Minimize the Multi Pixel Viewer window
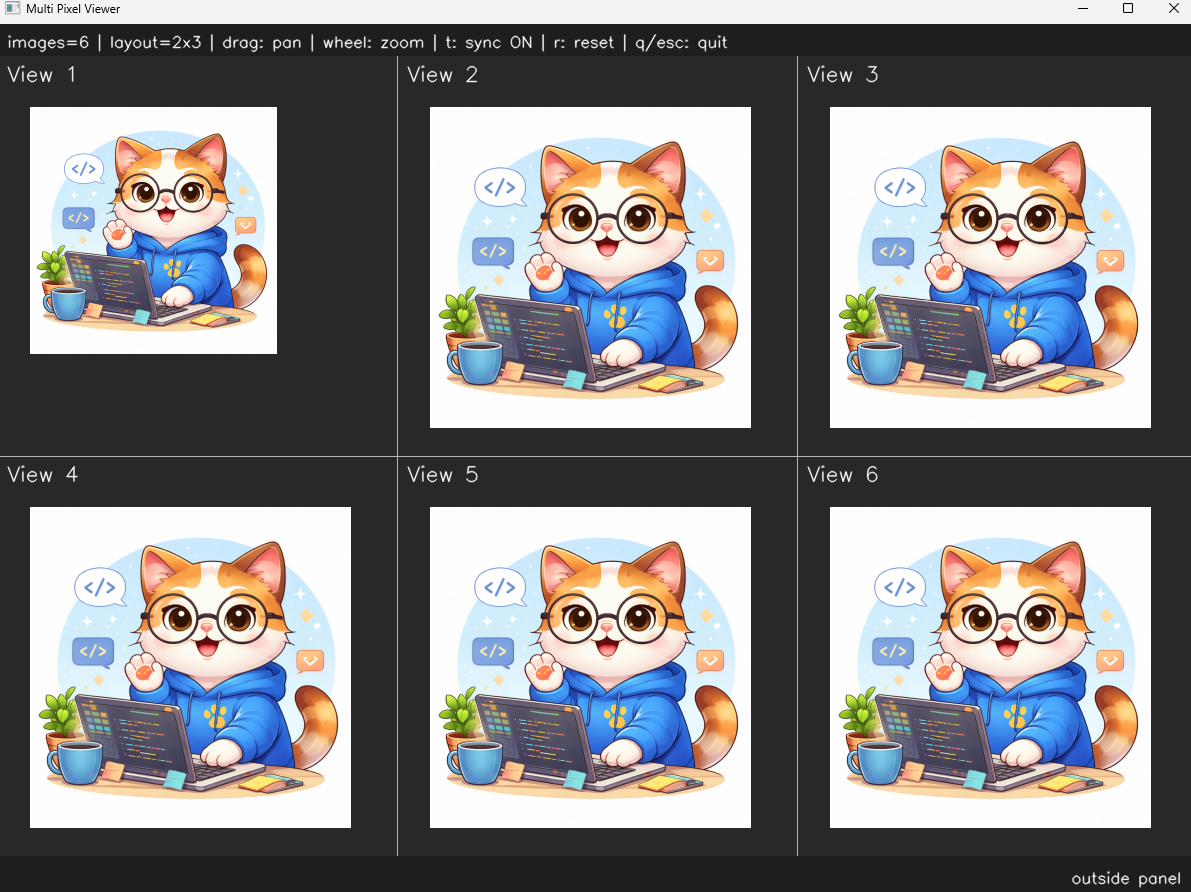Screen dimensions: 1191x892 tap(1083, 8)
